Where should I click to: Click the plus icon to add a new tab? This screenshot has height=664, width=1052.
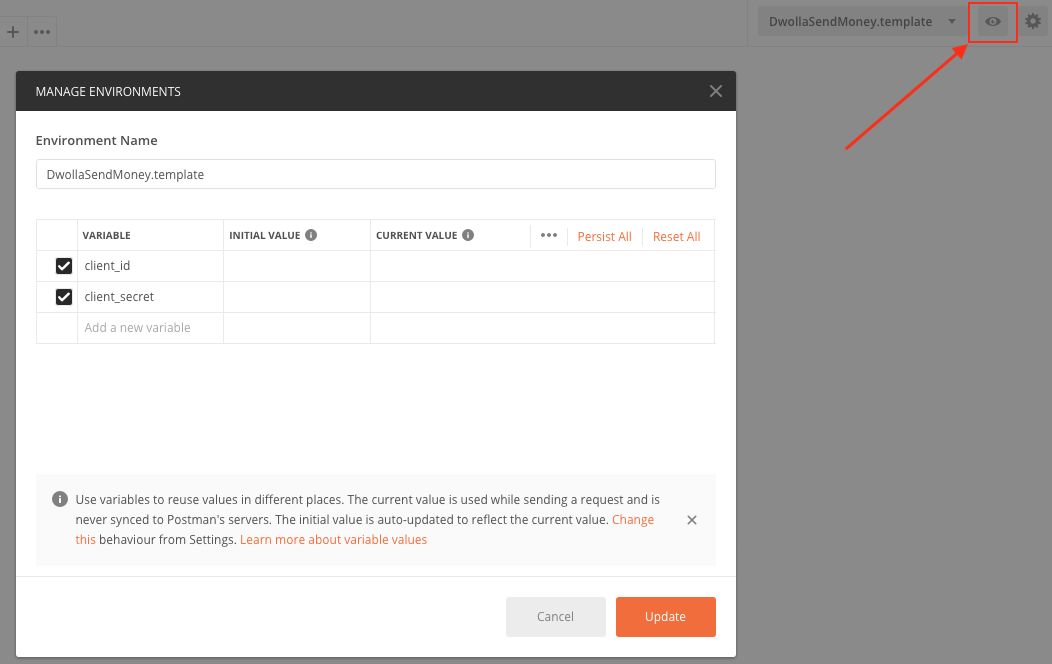tap(13, 32)
